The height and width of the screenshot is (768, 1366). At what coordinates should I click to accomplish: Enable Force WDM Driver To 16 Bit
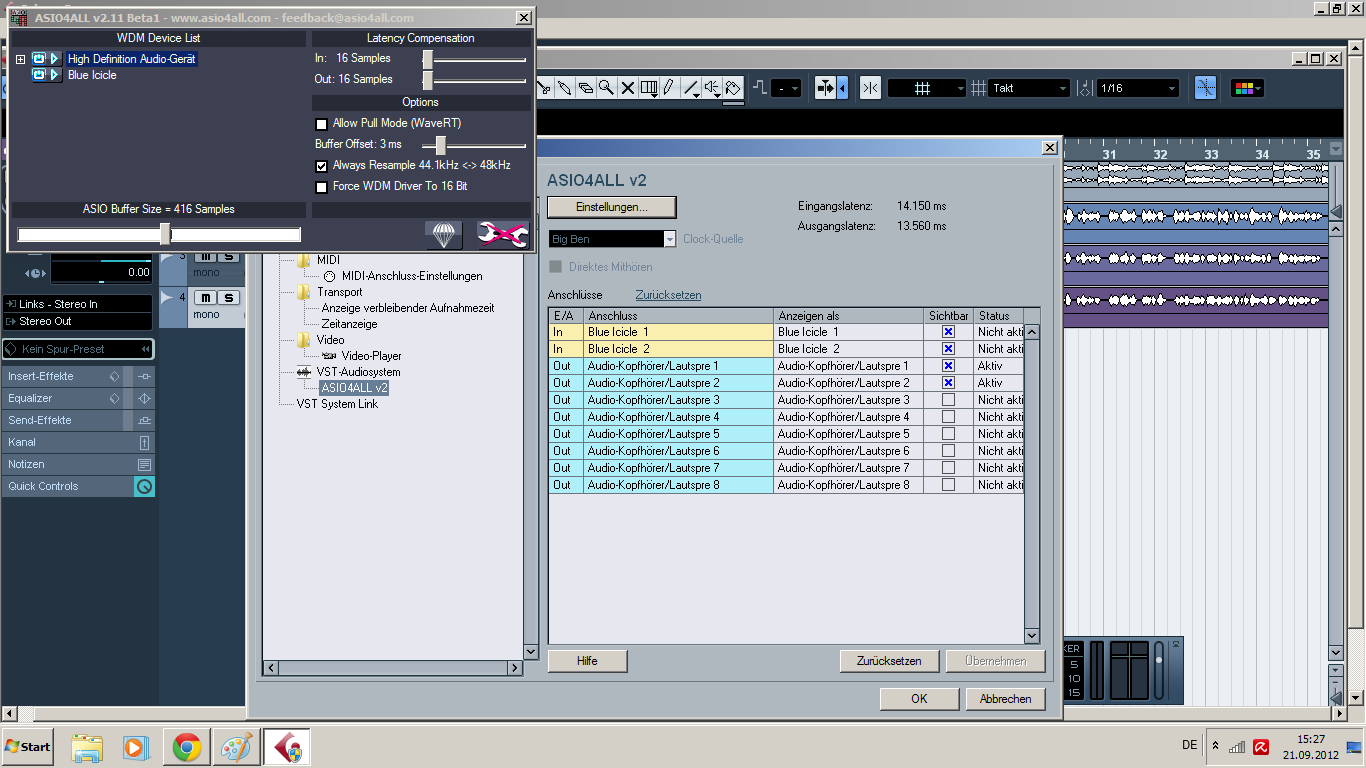321,187
